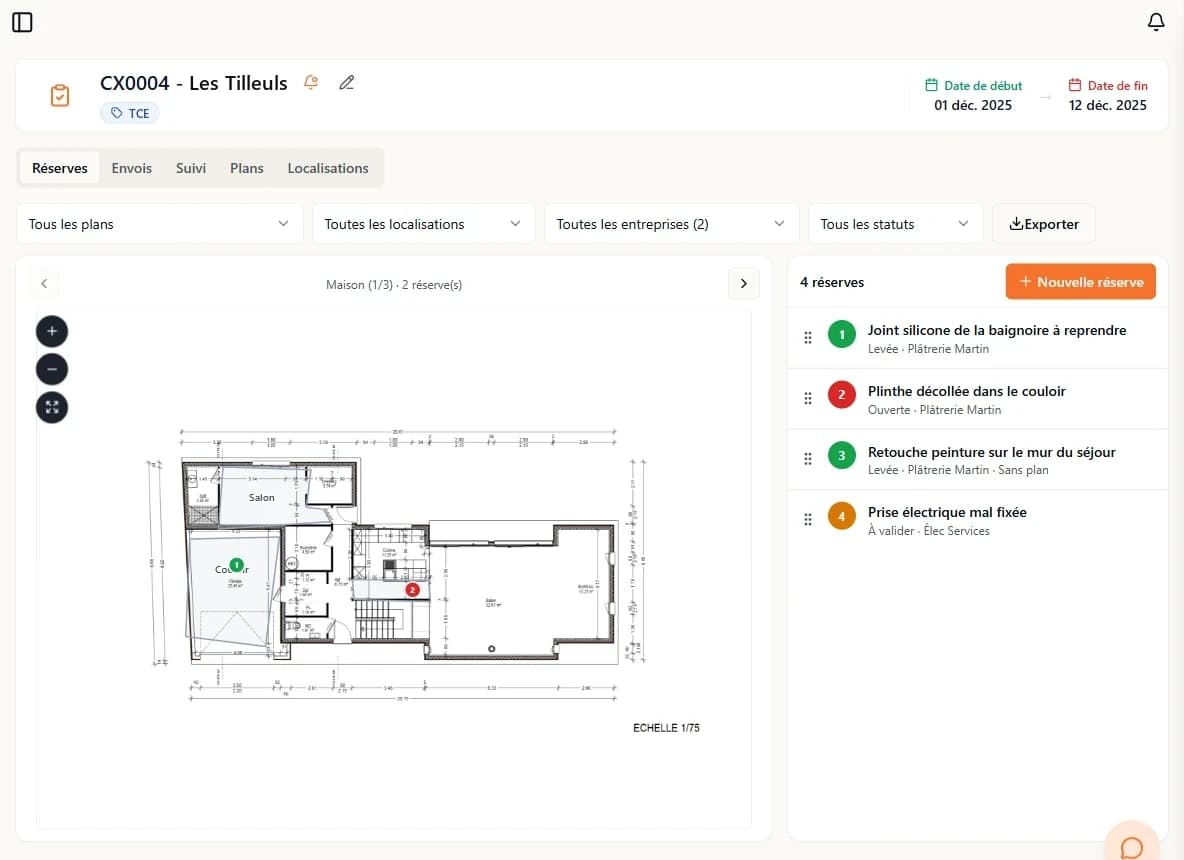
Task: Switch to the Envois tab
Action: coord(131,168)
